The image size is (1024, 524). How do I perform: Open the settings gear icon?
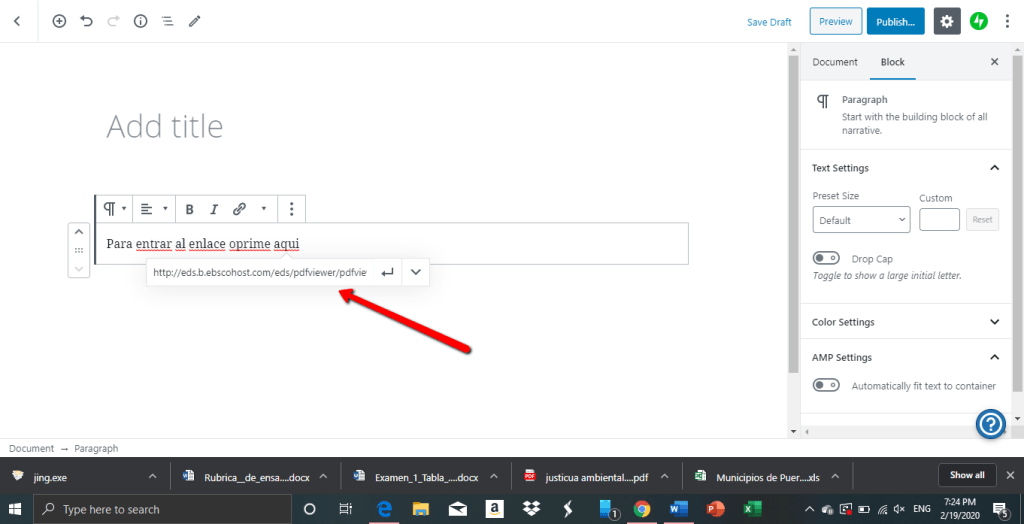[x=946, y=21]
